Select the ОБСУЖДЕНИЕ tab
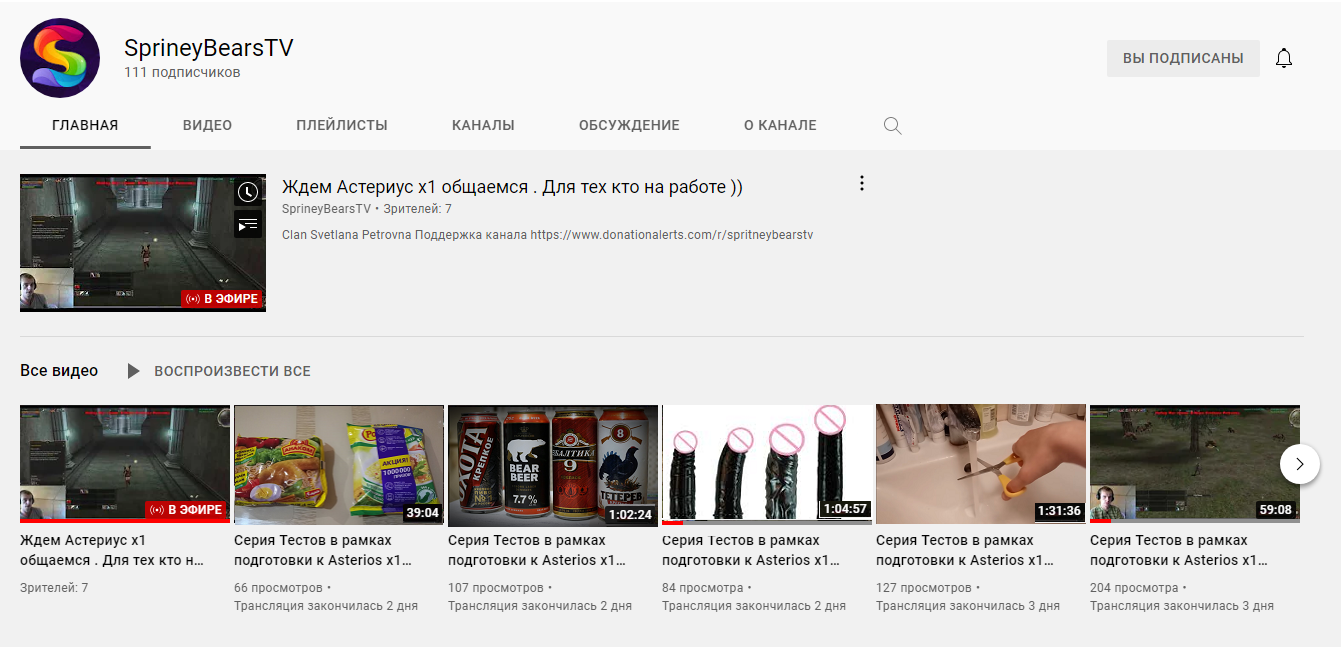Viewport: 1341px width, 647px height. 629,126
